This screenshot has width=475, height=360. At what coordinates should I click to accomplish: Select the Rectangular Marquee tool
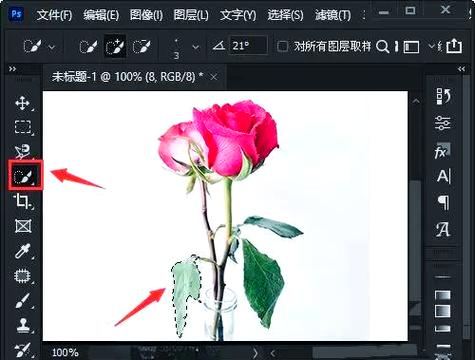(x=23, y=127)
